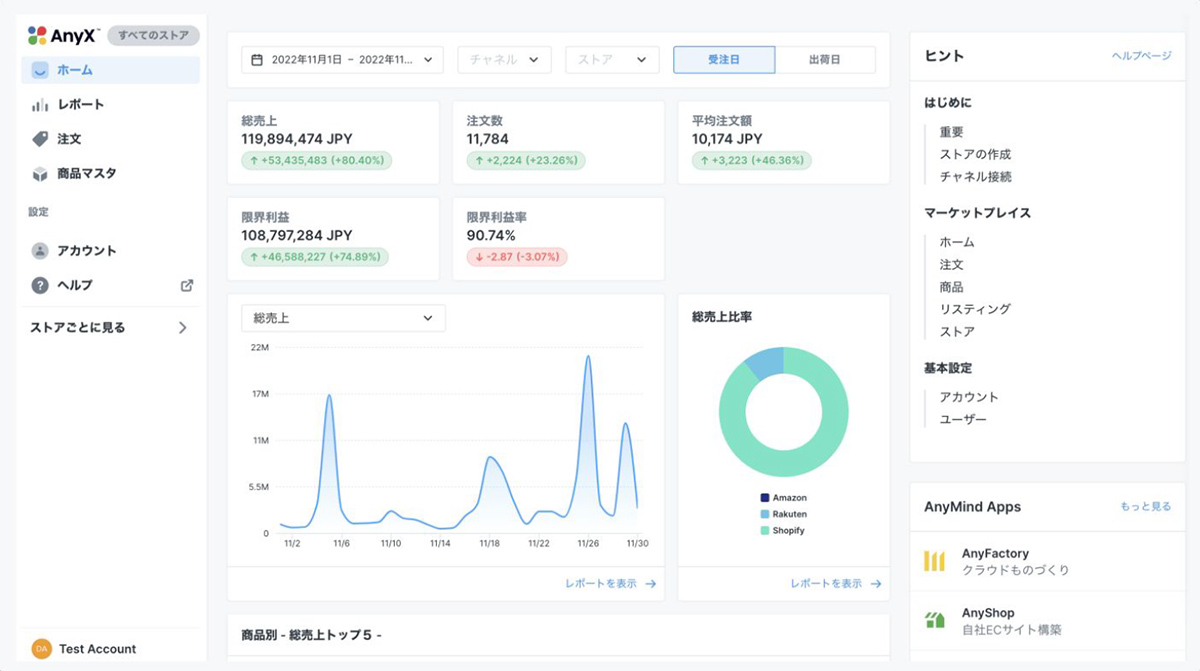Screen dimensions: 1200x671
Task: Click the 限界利益率 90.74% card
Action: point(558,239)
